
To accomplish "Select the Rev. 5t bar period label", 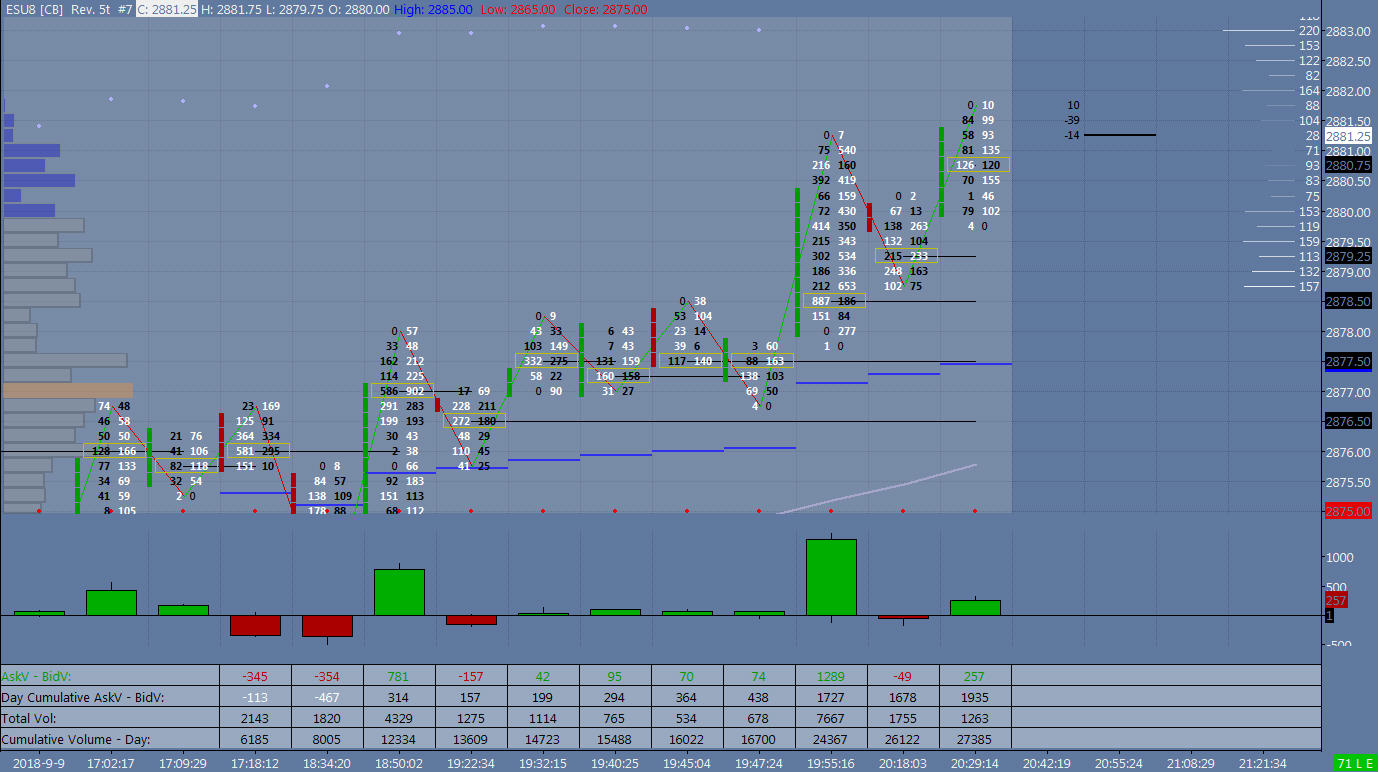I will point(90,9).
